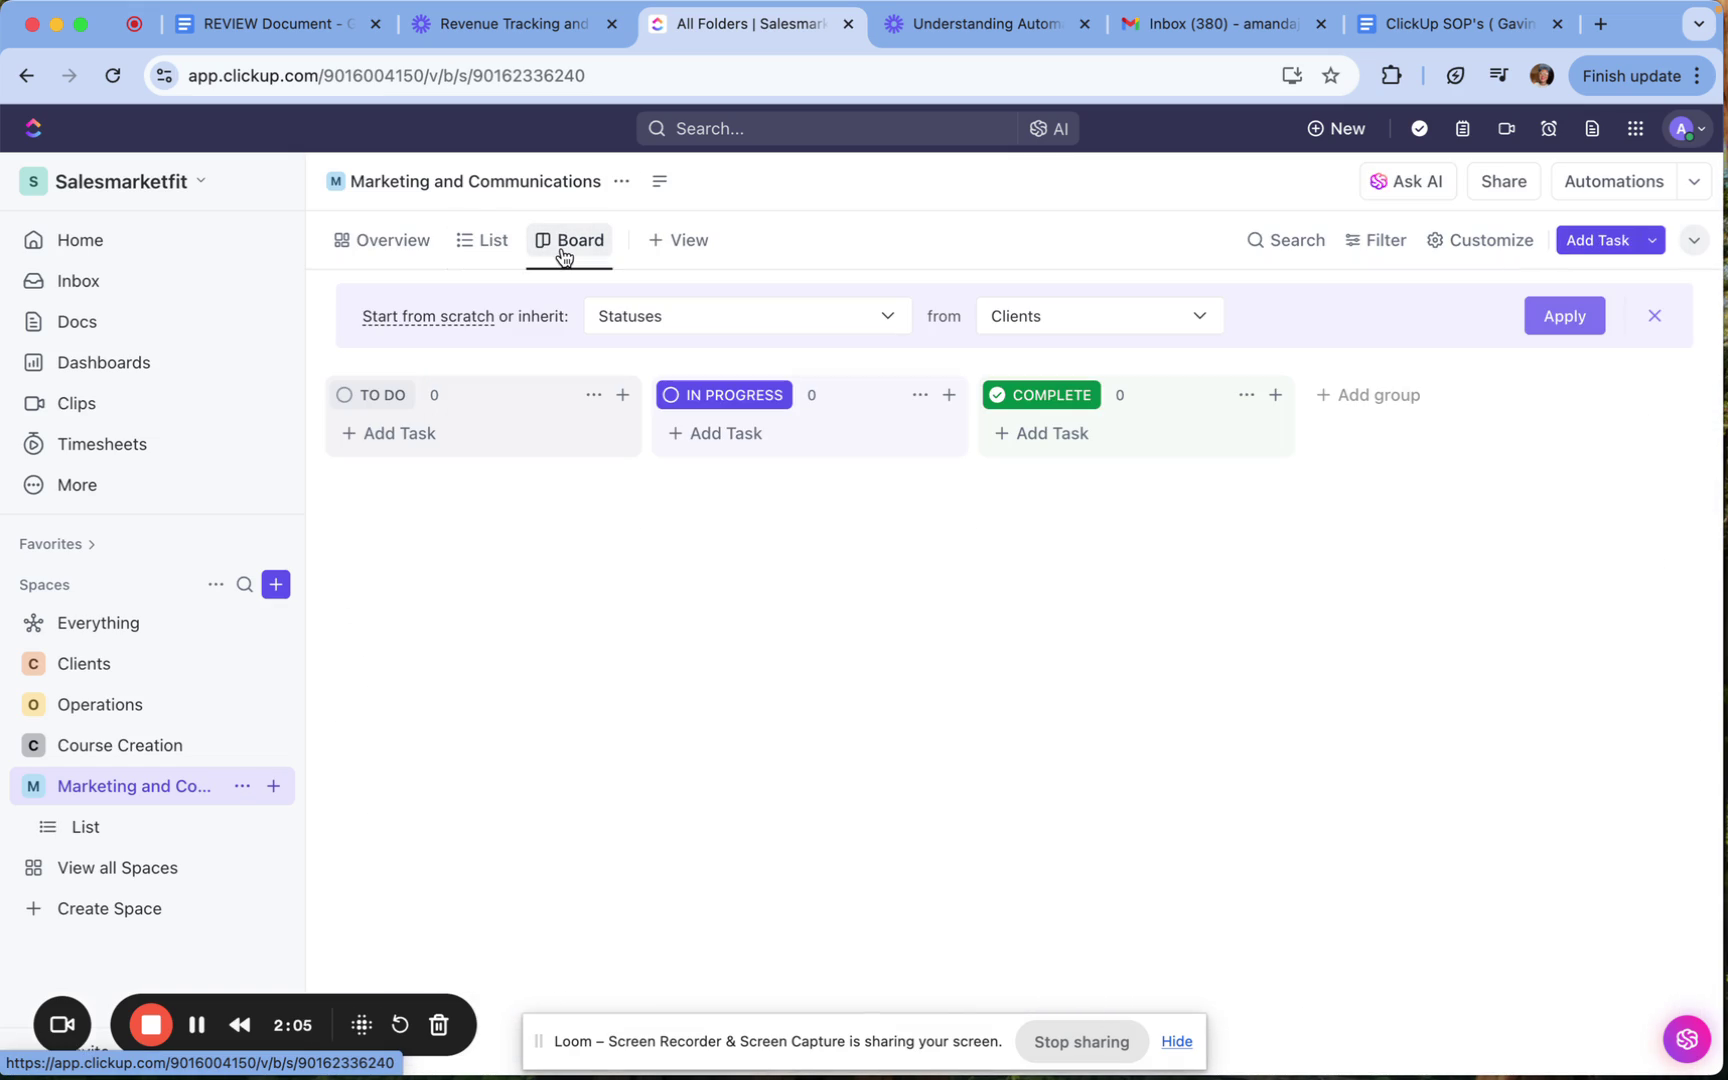
Task: Open Customize settings
Action: (1480, 240)
